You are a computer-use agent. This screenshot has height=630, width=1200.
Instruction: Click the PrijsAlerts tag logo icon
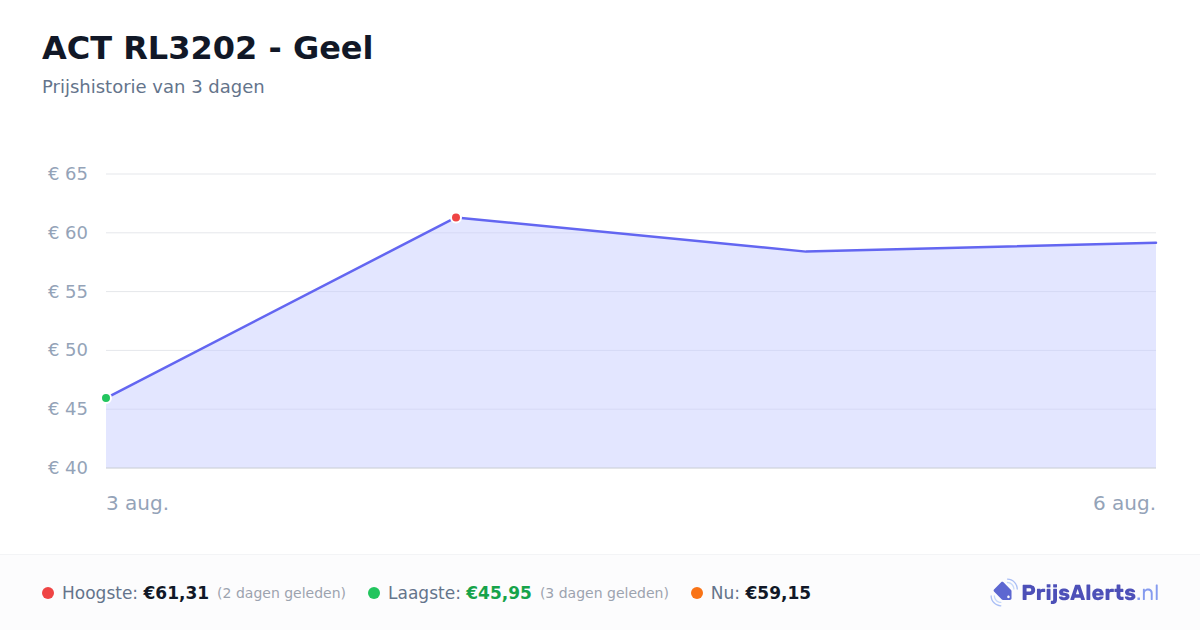click(x=1003, y=593)
